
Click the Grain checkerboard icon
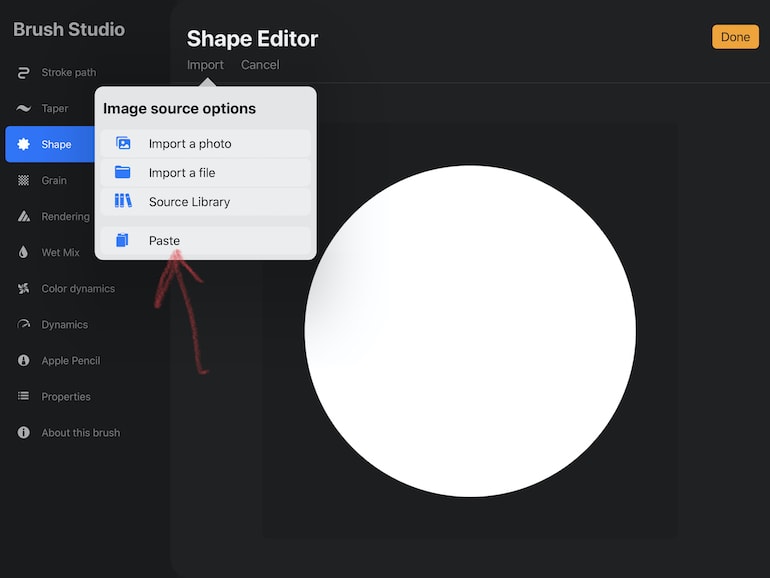point(23,181)
